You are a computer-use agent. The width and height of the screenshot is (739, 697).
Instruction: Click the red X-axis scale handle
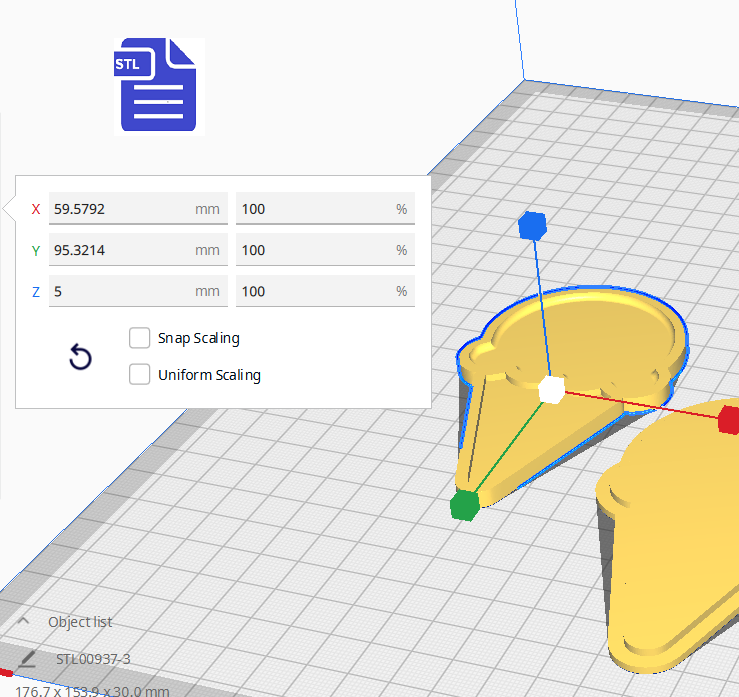pos(729,420)
